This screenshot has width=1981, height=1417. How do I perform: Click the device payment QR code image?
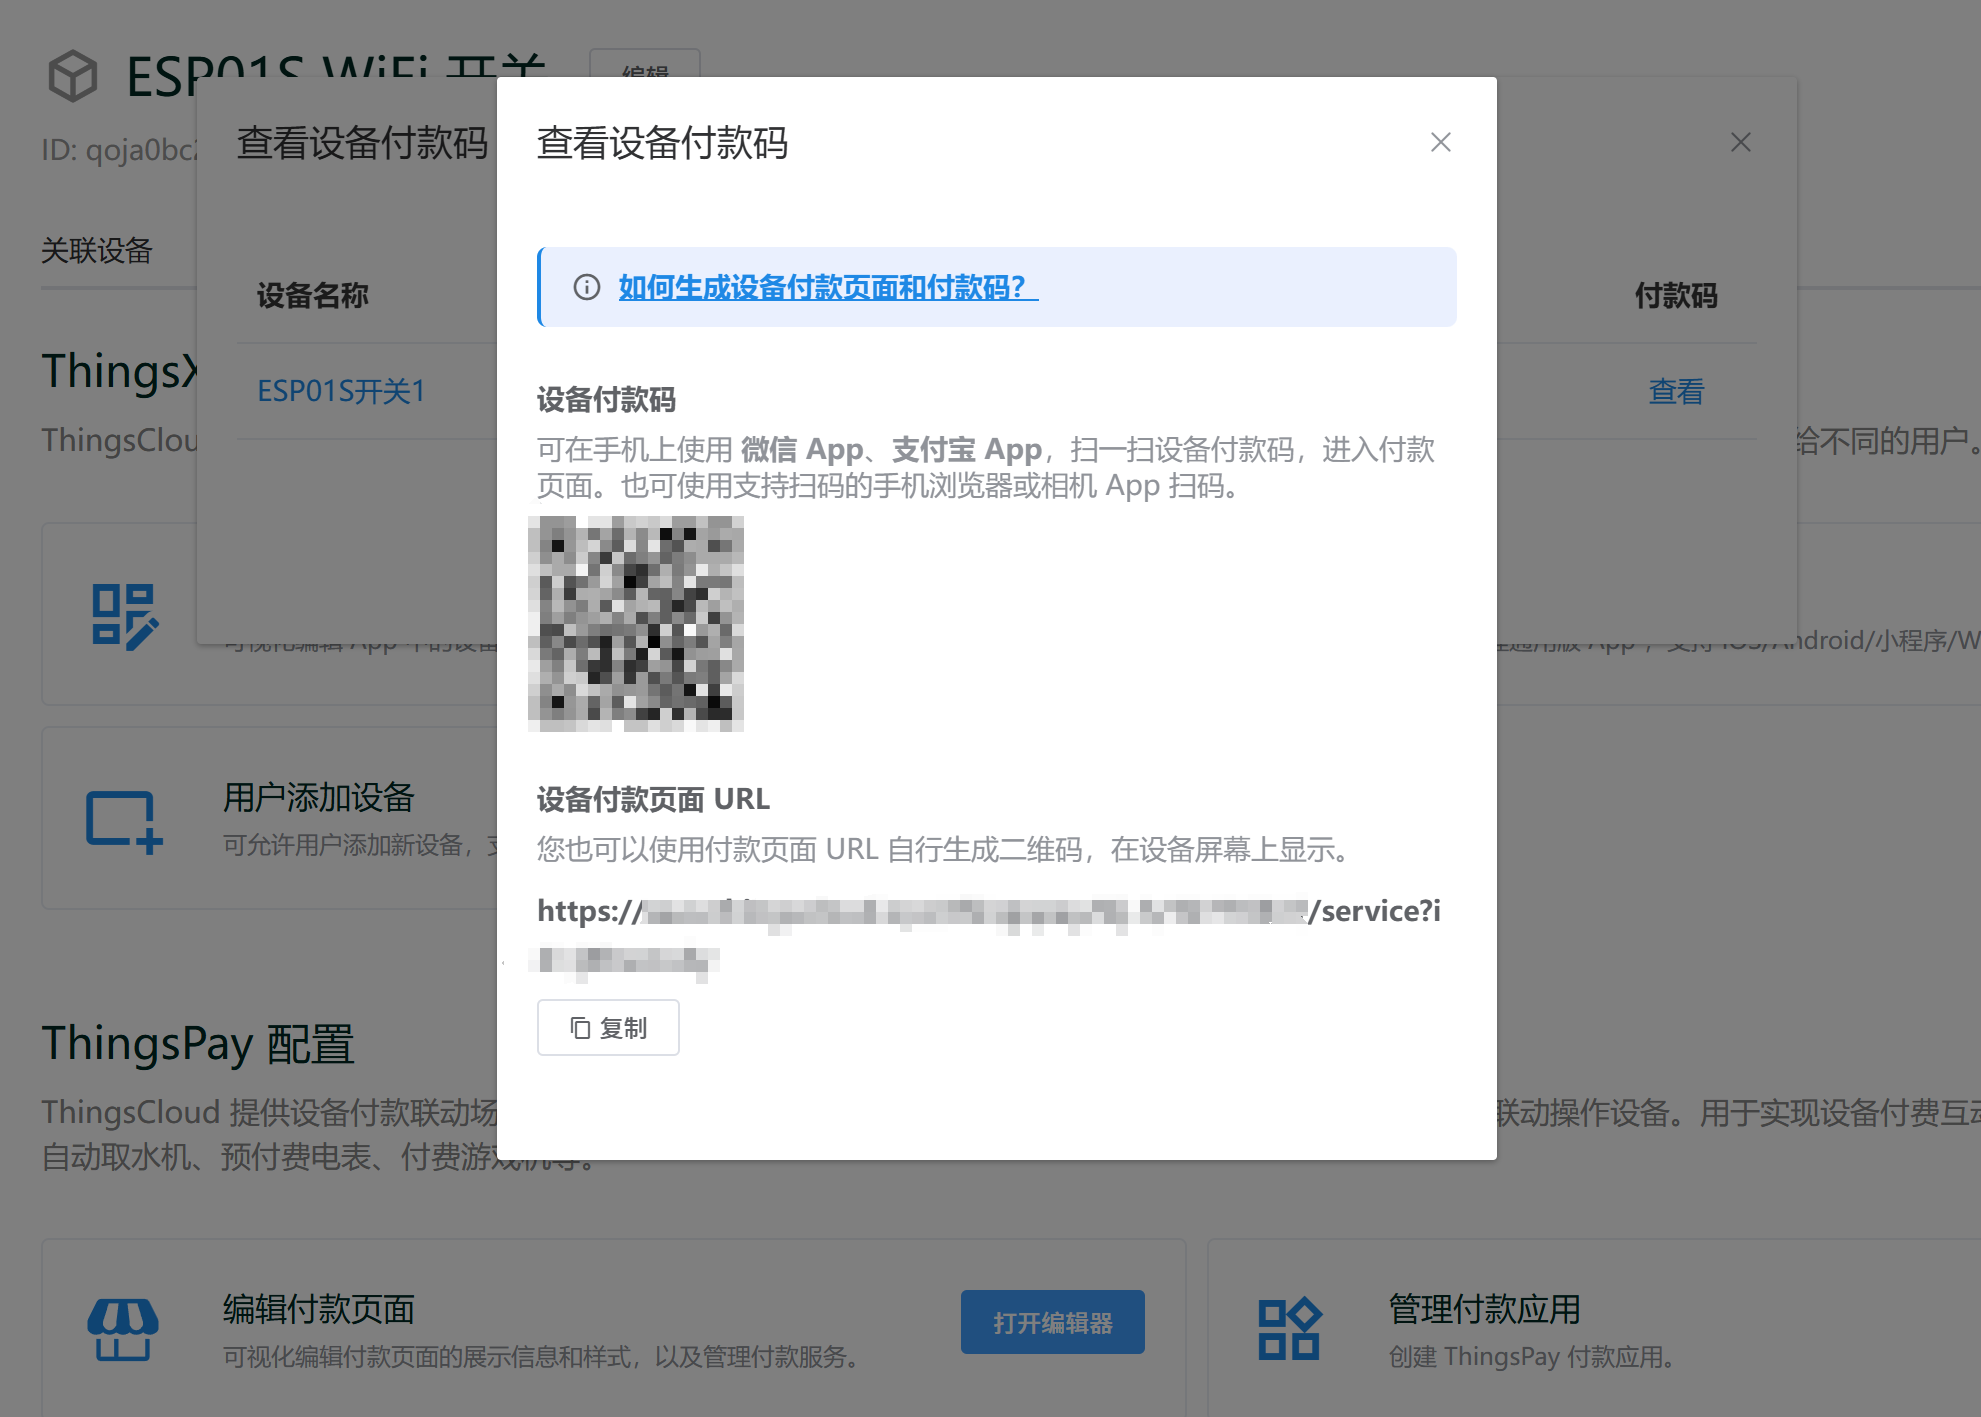click(x=636, y=623)
